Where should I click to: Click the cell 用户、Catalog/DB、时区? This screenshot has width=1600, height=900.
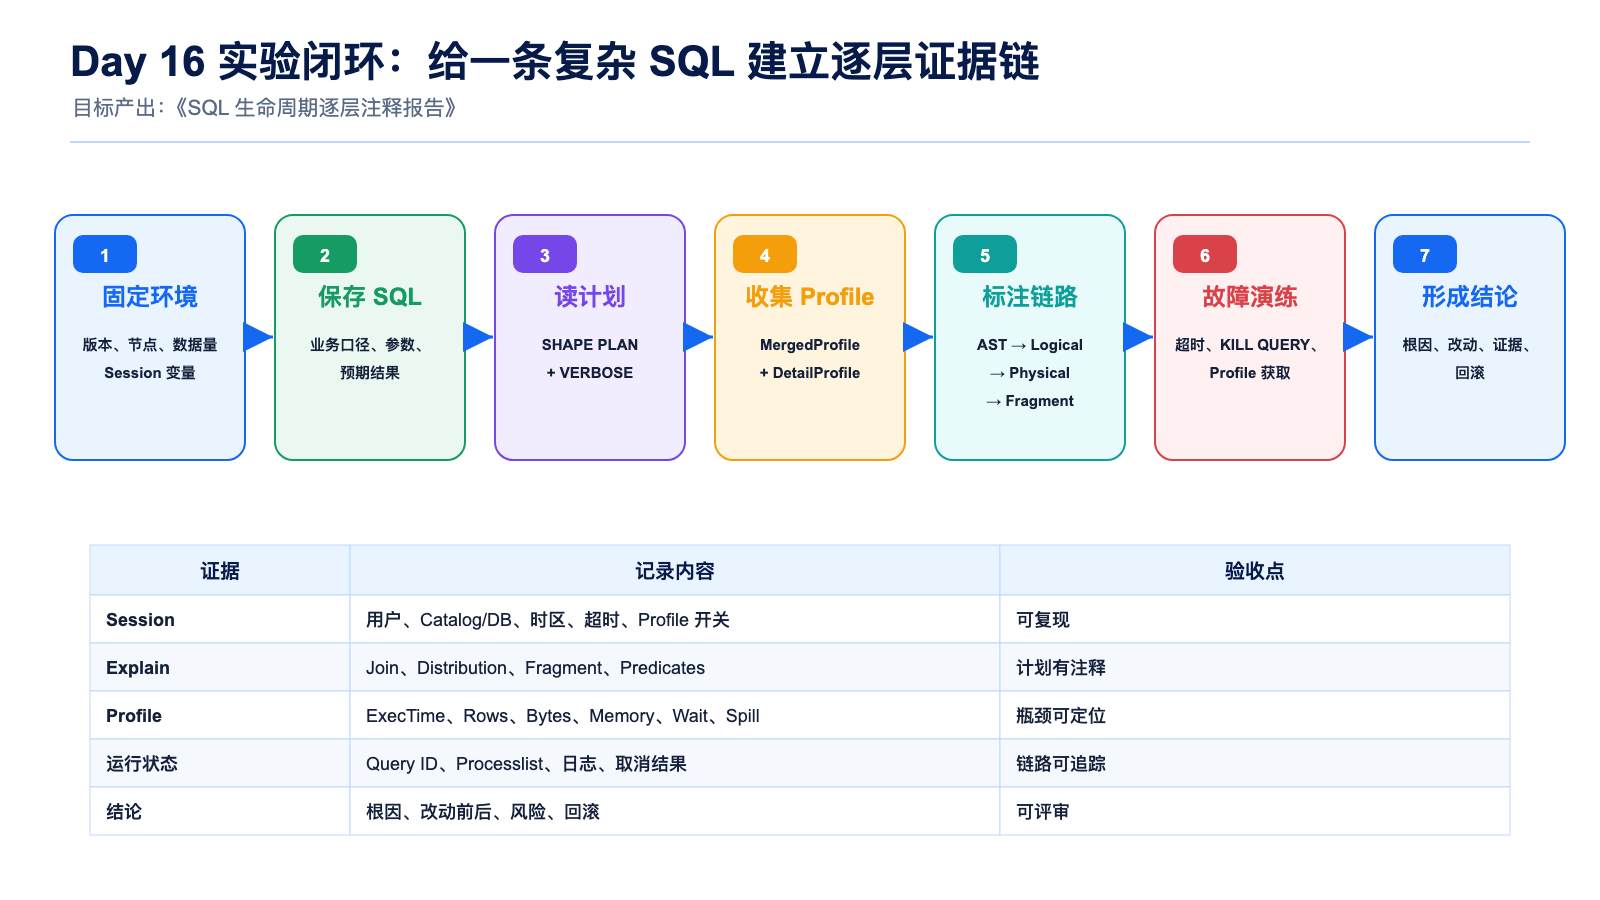[x=675, y=620]
